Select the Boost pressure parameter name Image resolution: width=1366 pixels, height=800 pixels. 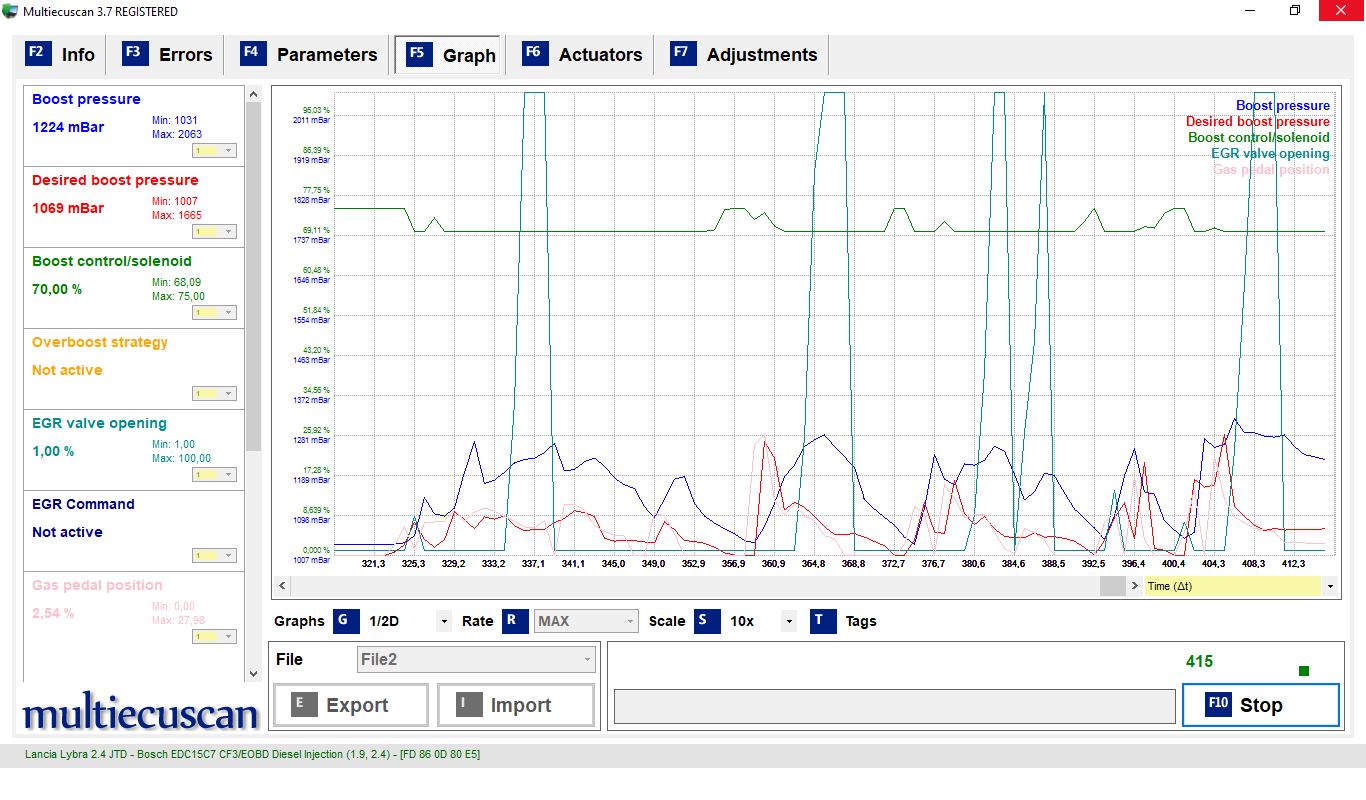(86, 99)
